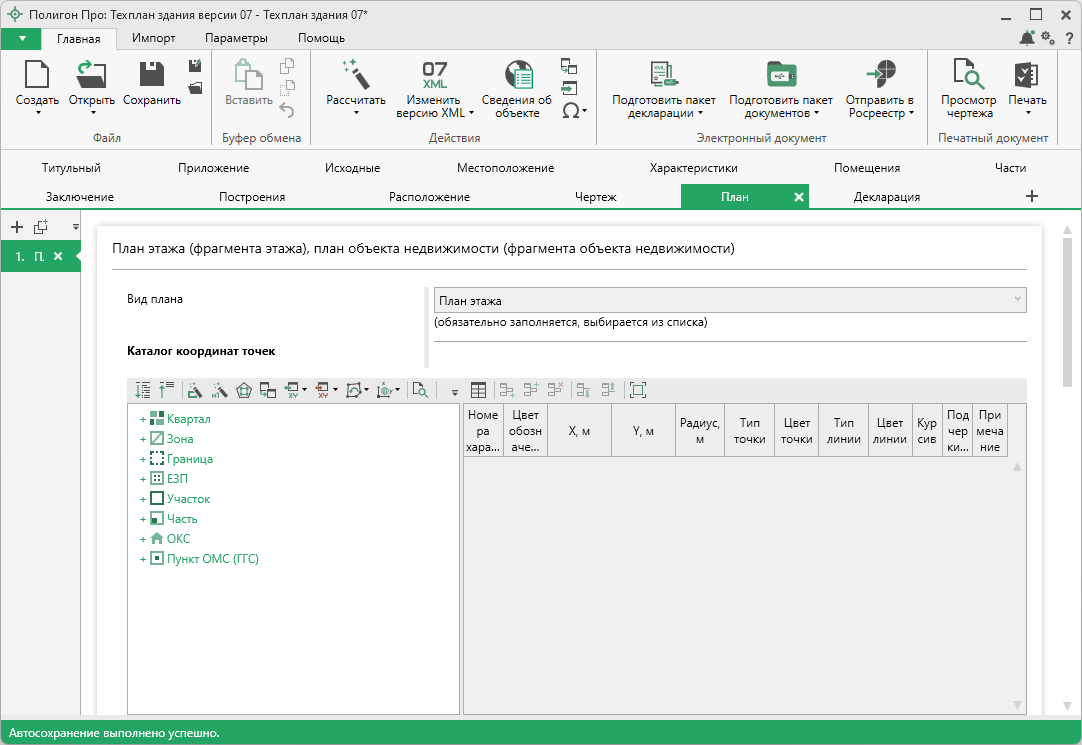
Task: Click the Отправить в Росреестр icon
Action: pos(880,76)
